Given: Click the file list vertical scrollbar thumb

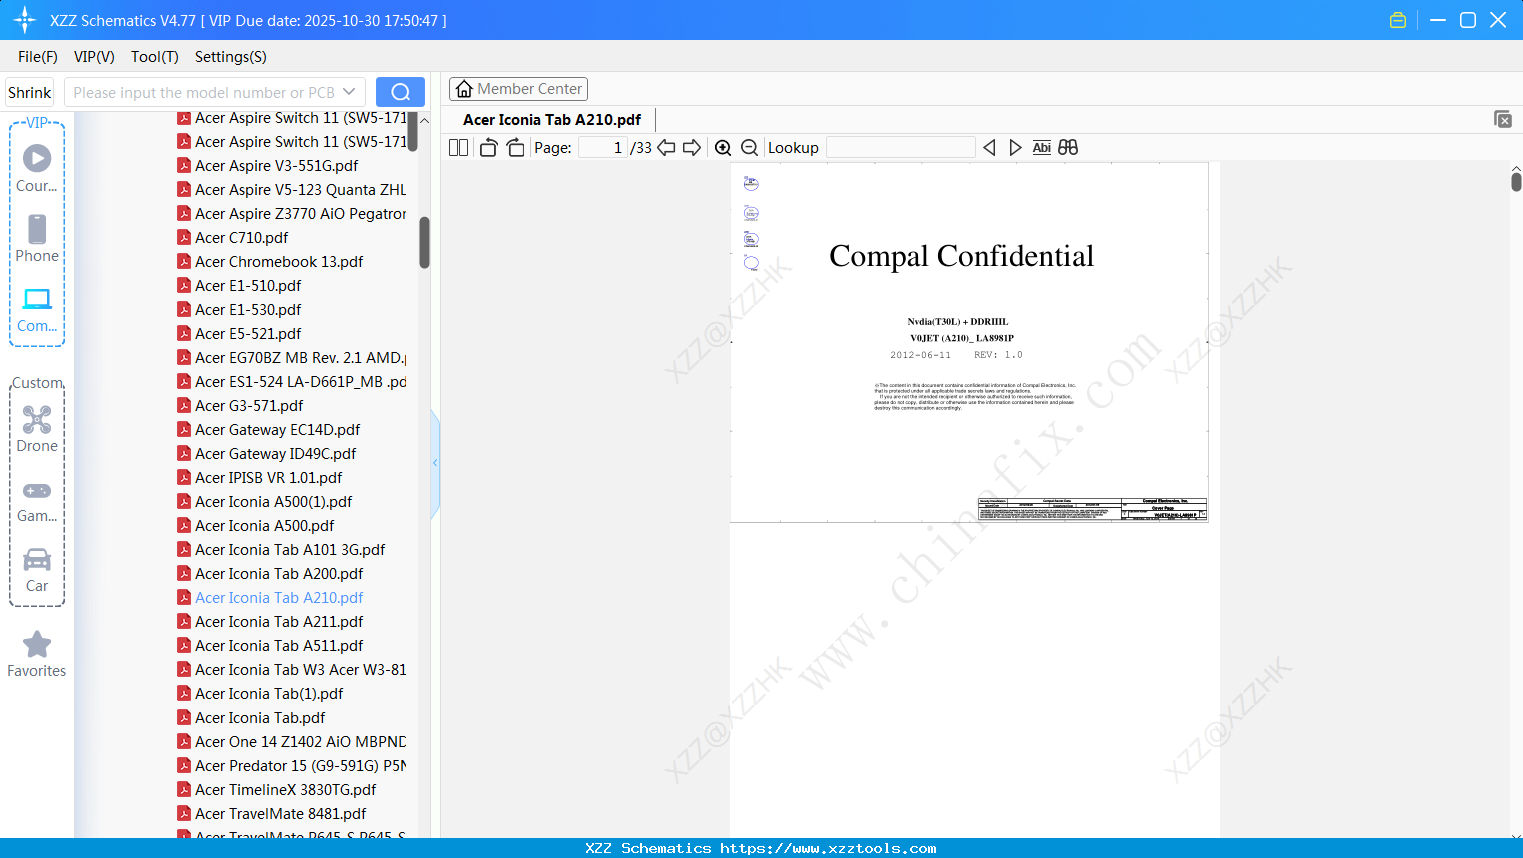Looking at the screenshot, I should point(424,243).
